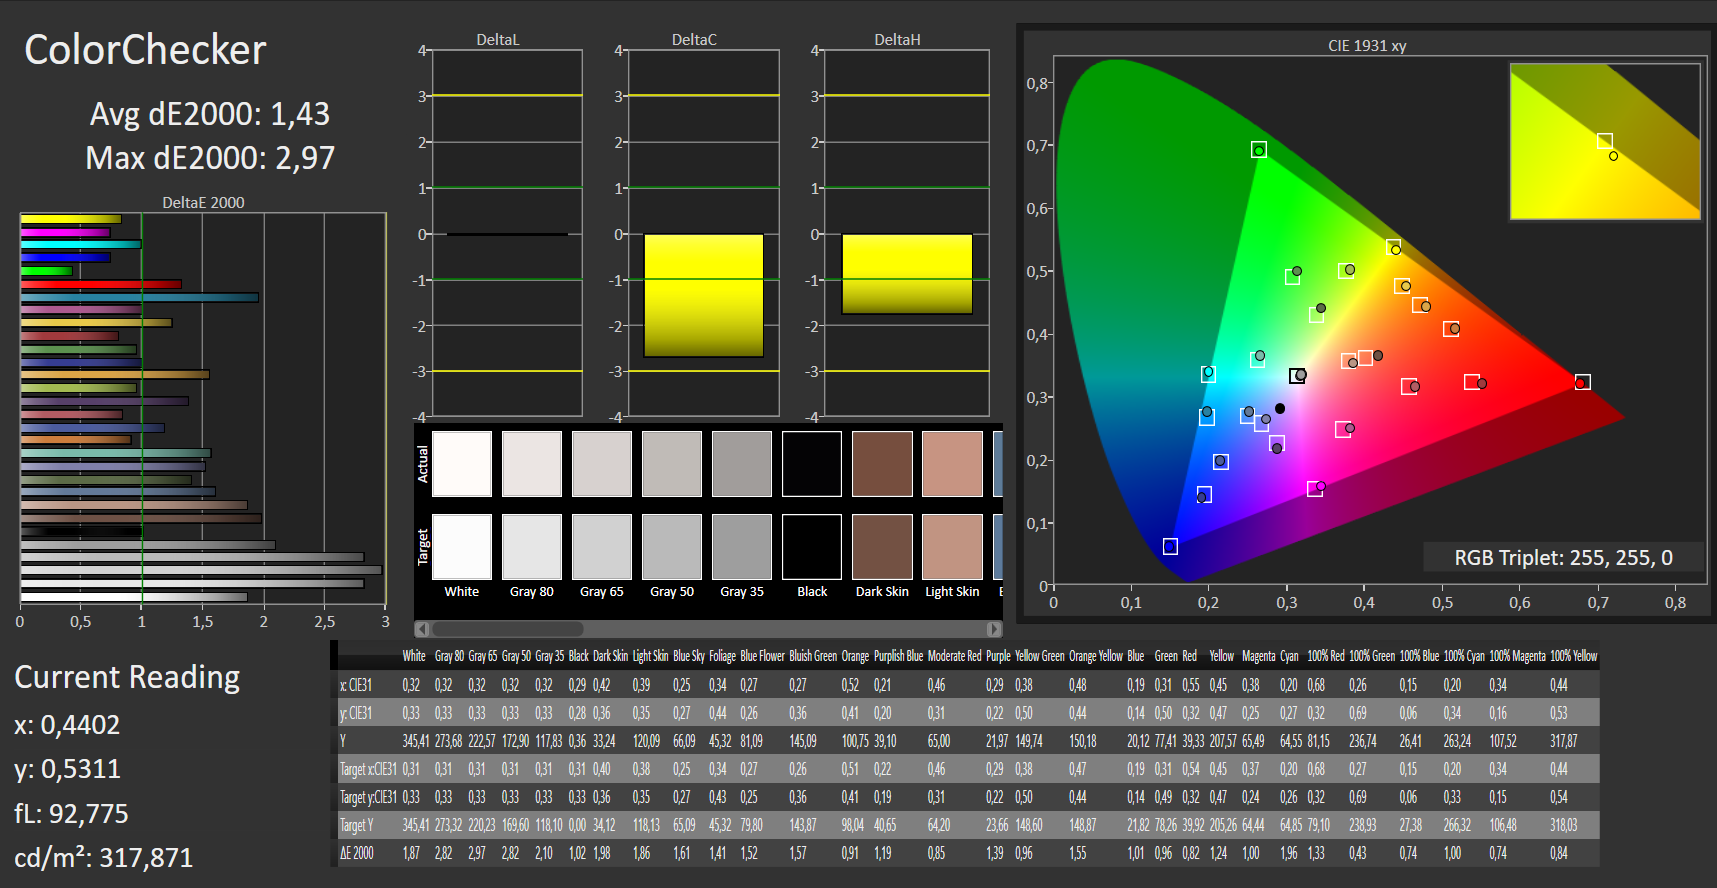Select the magenta bar in DeltaE 2000 chart
Viewport: 1717px width, 888px height.
(x=65, y=232)
